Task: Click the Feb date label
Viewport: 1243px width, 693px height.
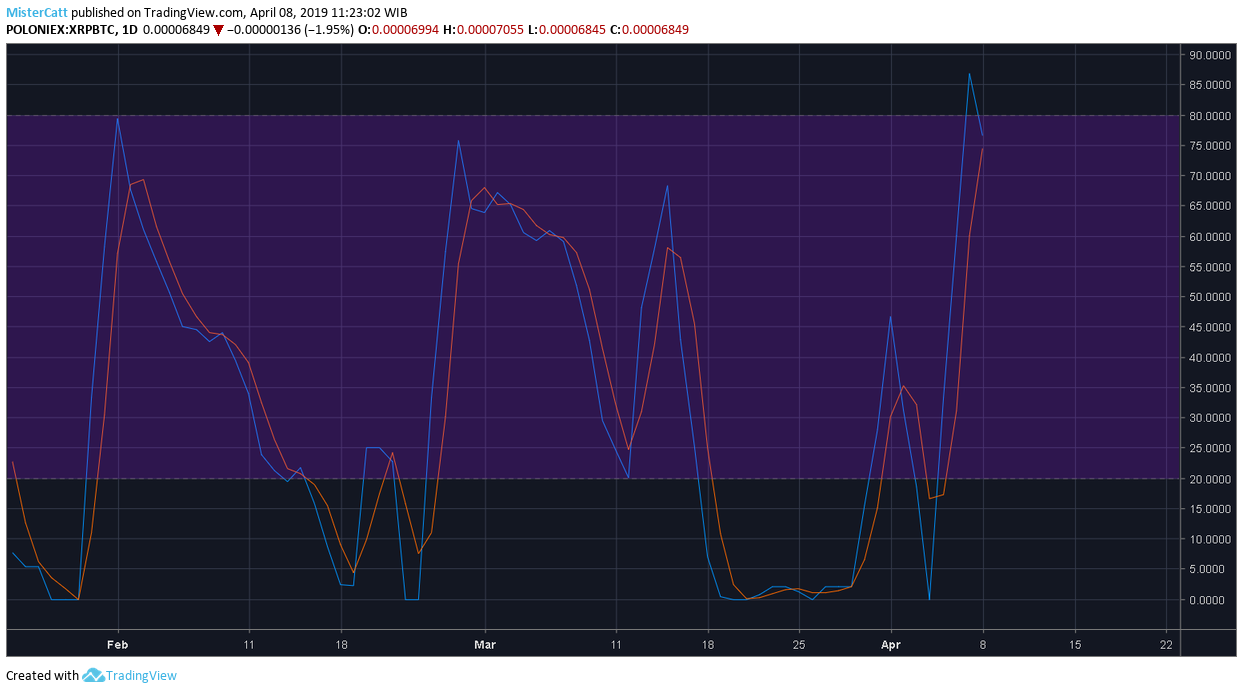Action: click(119, 645)
